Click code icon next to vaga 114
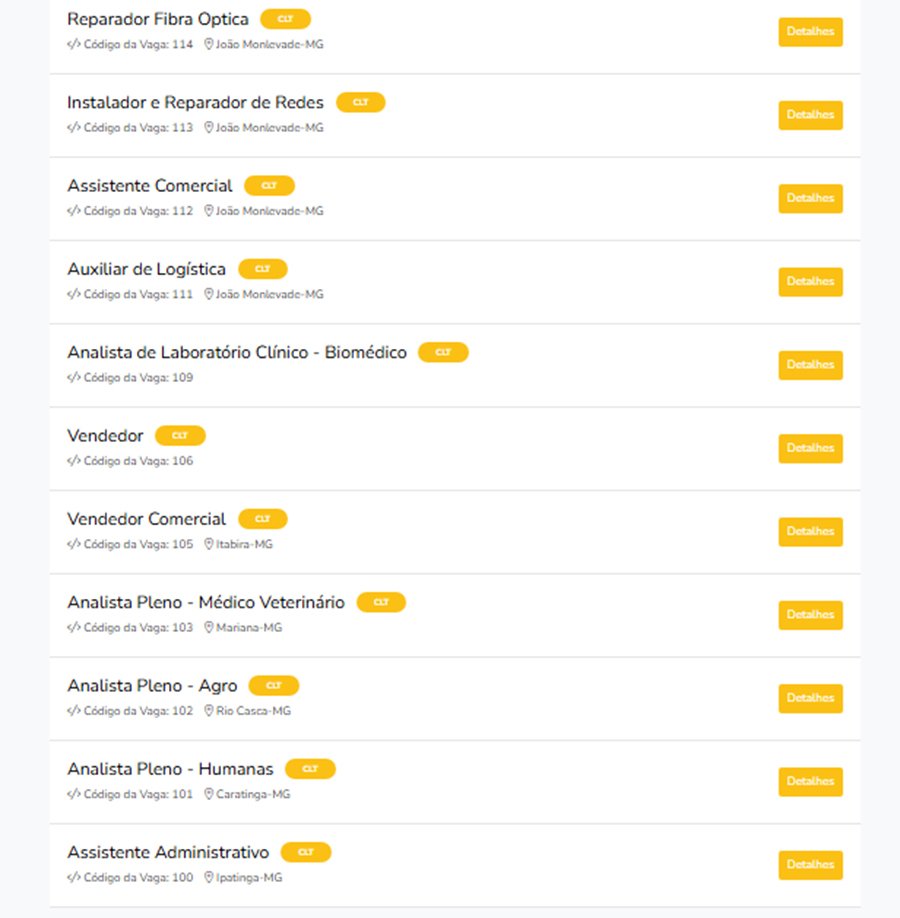Screen dimensions: 900x918 tap(73, 44)
